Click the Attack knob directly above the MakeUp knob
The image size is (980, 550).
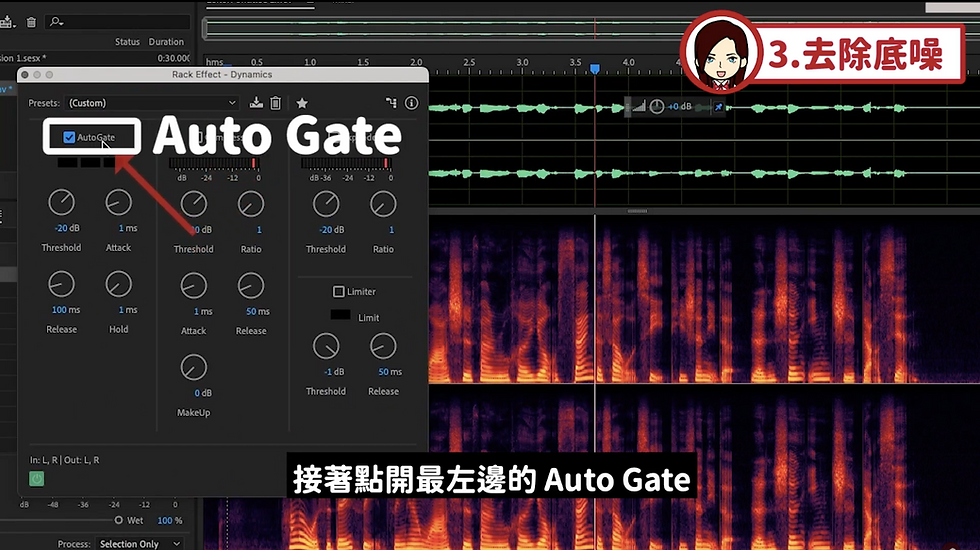[x=194, y=286]
